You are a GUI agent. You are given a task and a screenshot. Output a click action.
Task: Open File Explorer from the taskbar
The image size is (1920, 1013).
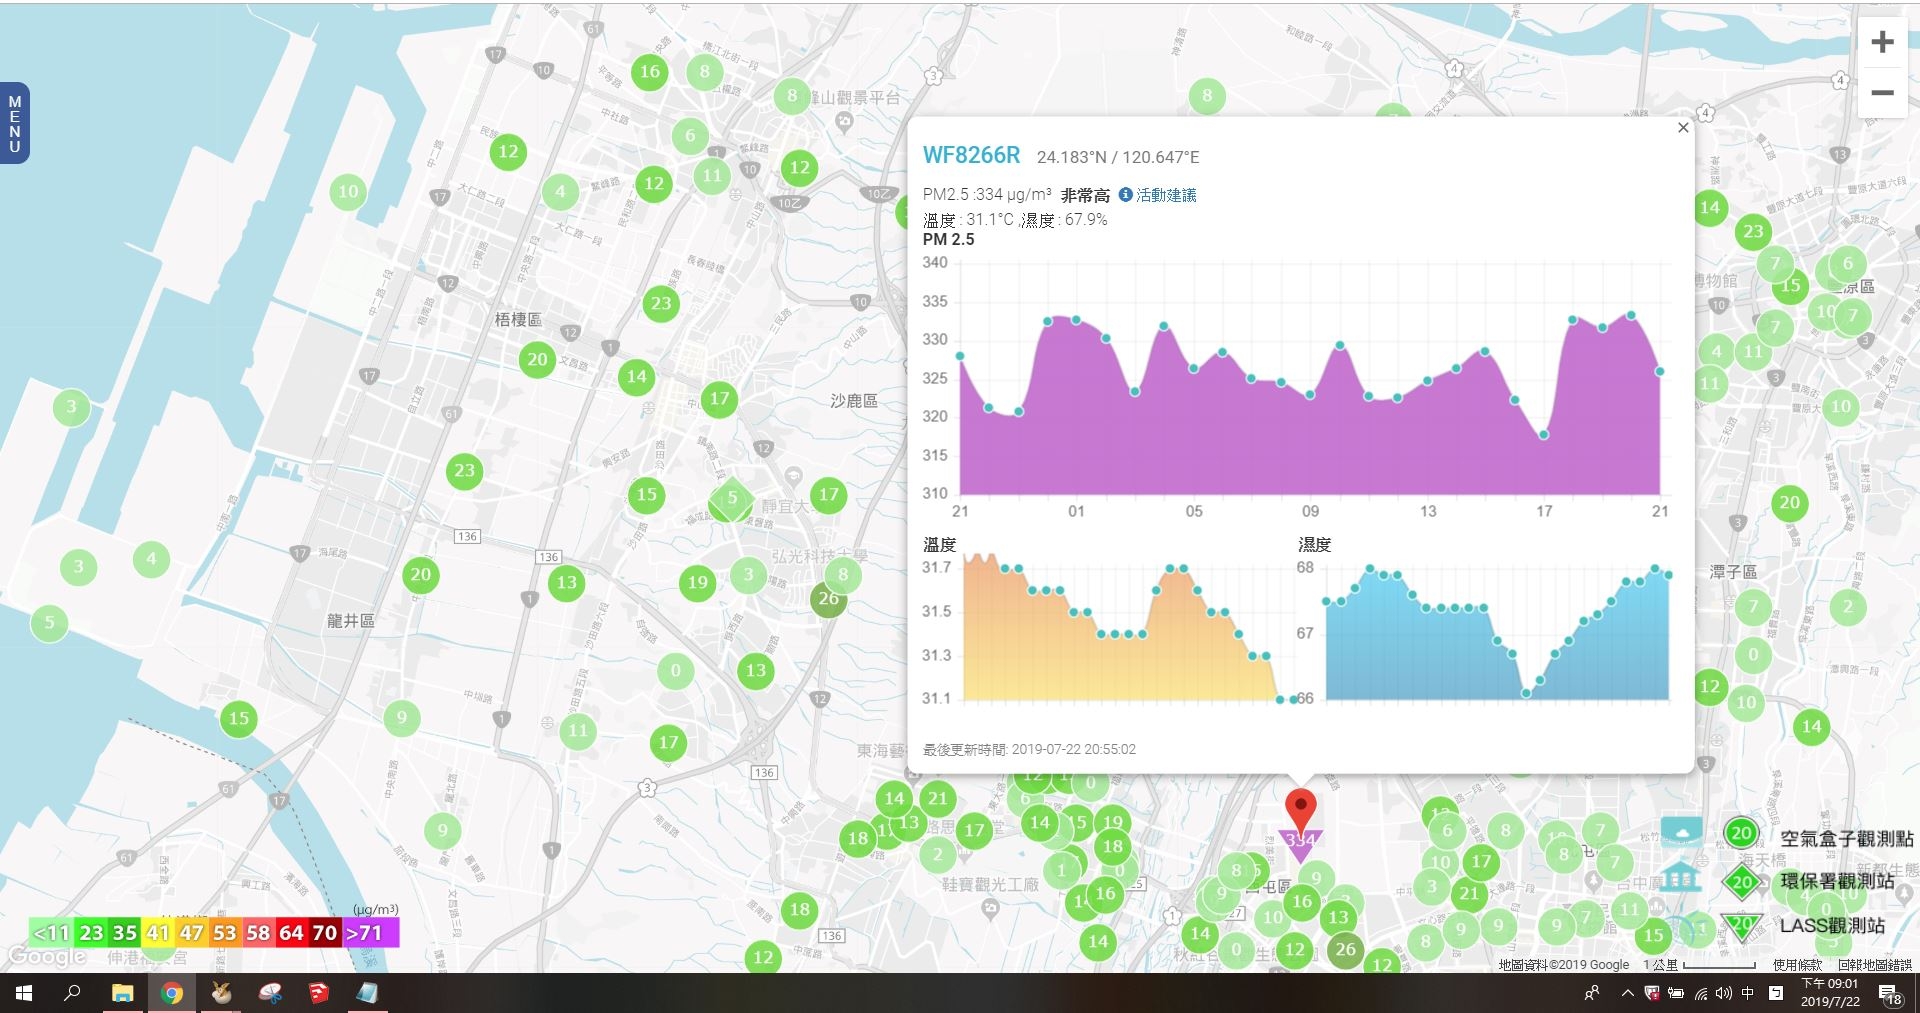[x=122, y=993]
